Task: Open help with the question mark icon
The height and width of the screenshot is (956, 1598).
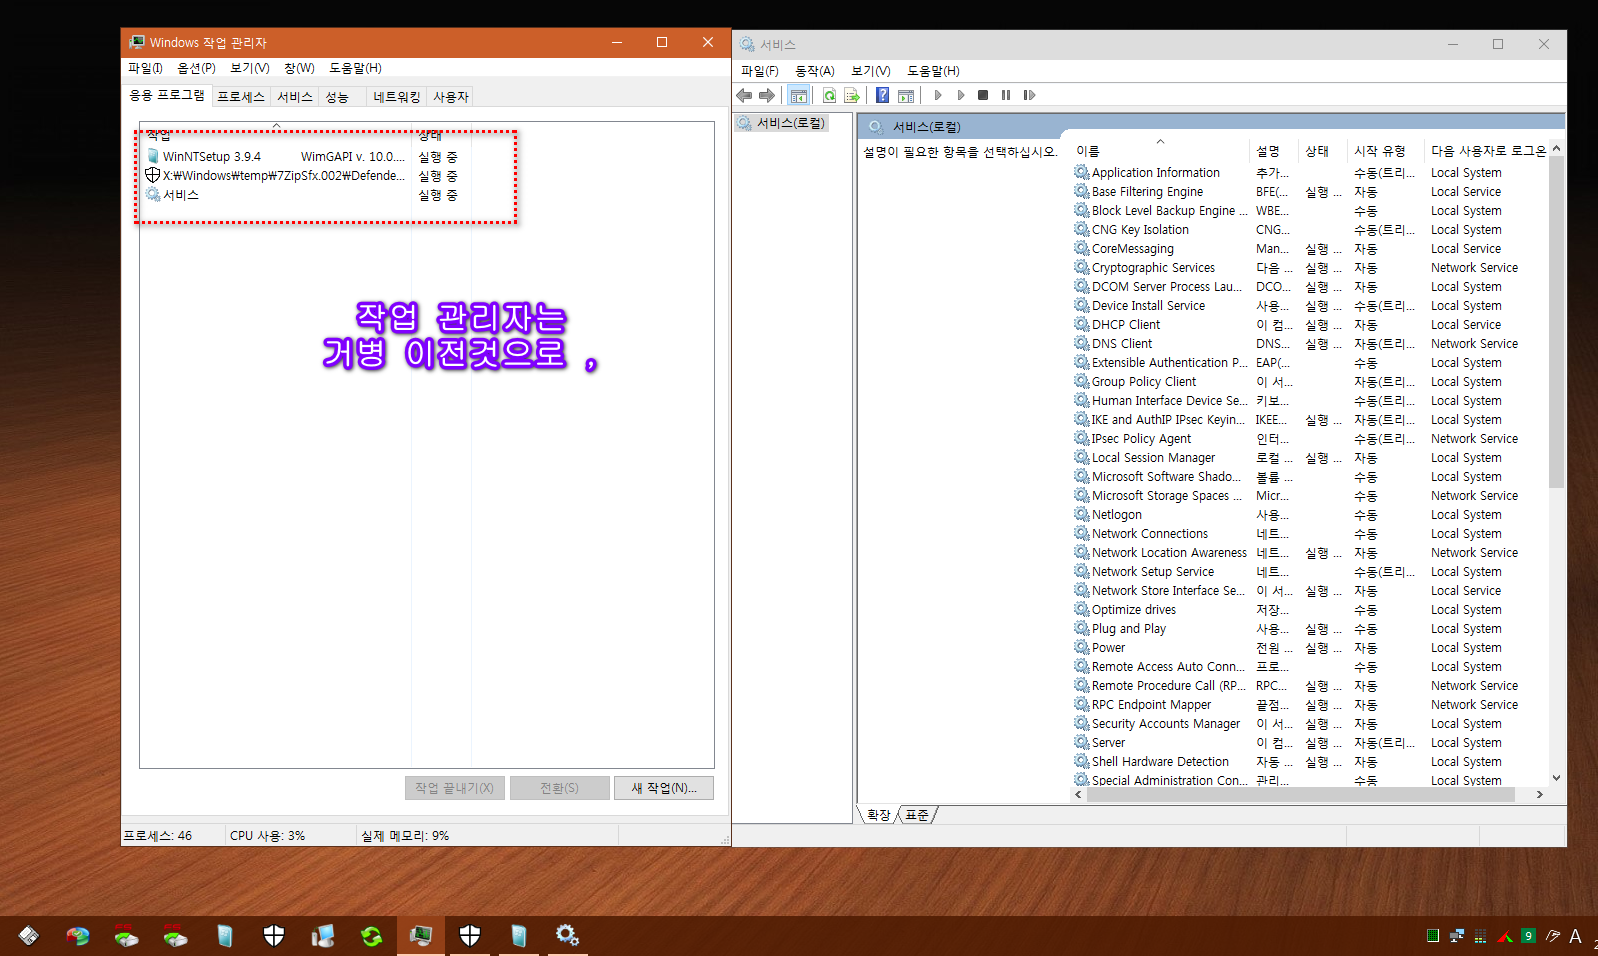Action: (x=883, y=95)
